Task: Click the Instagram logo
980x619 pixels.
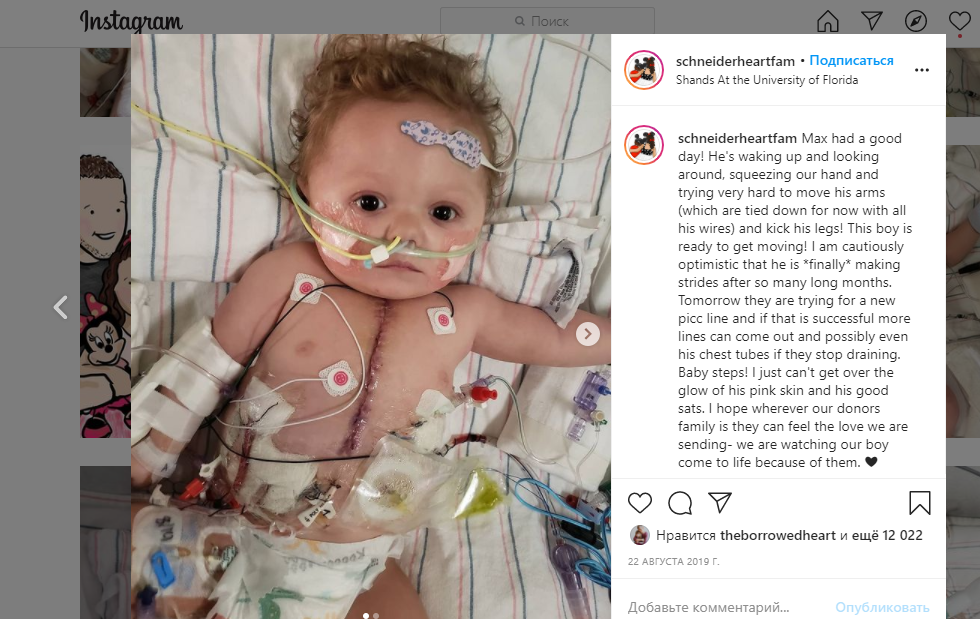Action: coord(131,22)
